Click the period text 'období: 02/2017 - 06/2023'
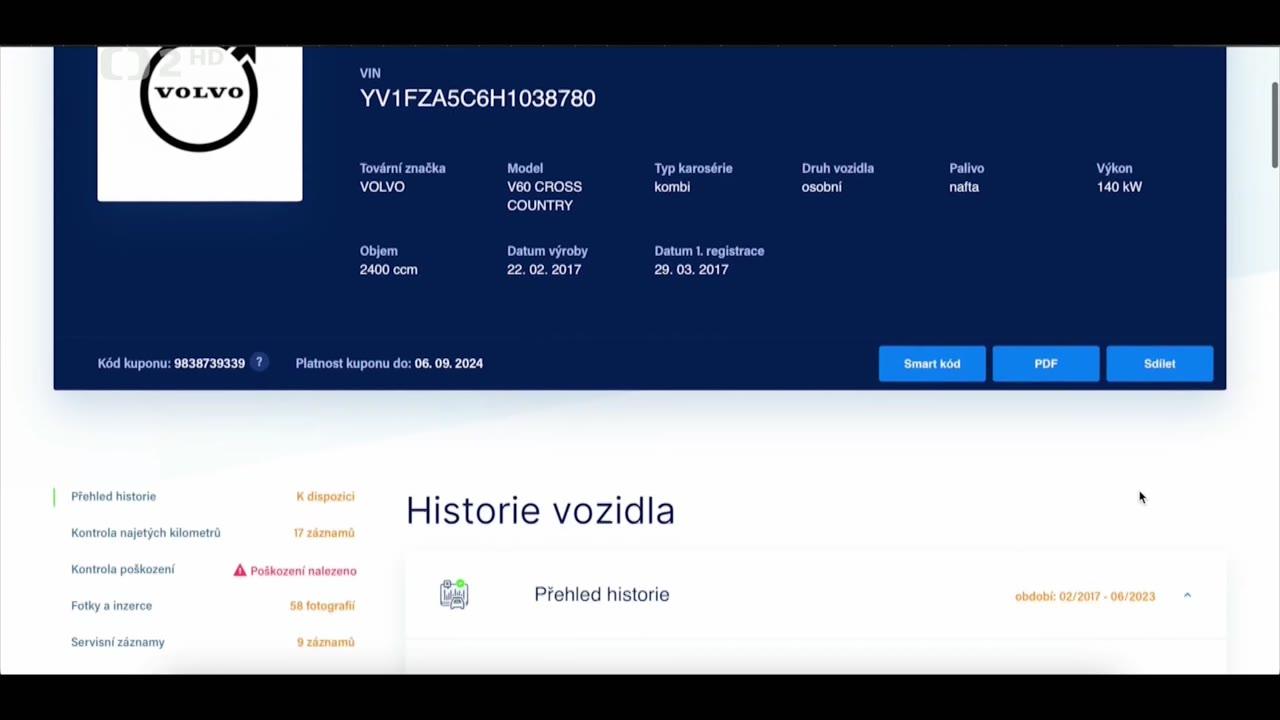 click(x=1085, y=596)
